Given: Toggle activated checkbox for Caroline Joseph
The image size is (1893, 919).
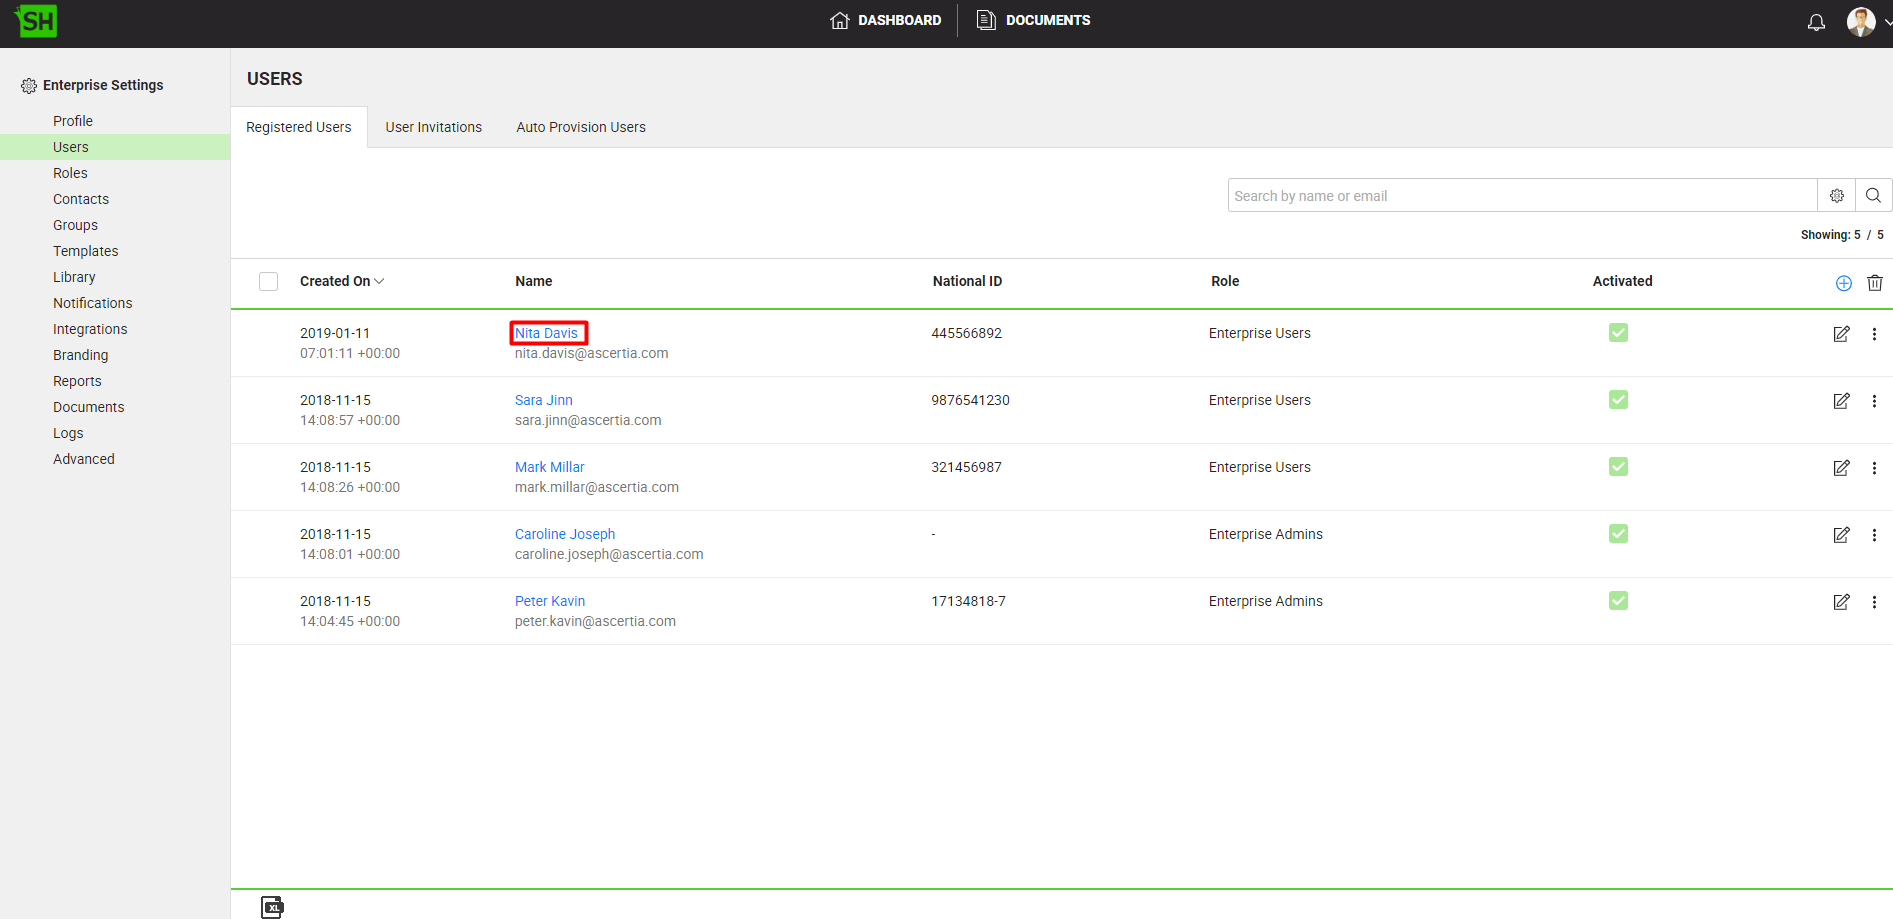Looking at the screenshot, I should 1618,534.
